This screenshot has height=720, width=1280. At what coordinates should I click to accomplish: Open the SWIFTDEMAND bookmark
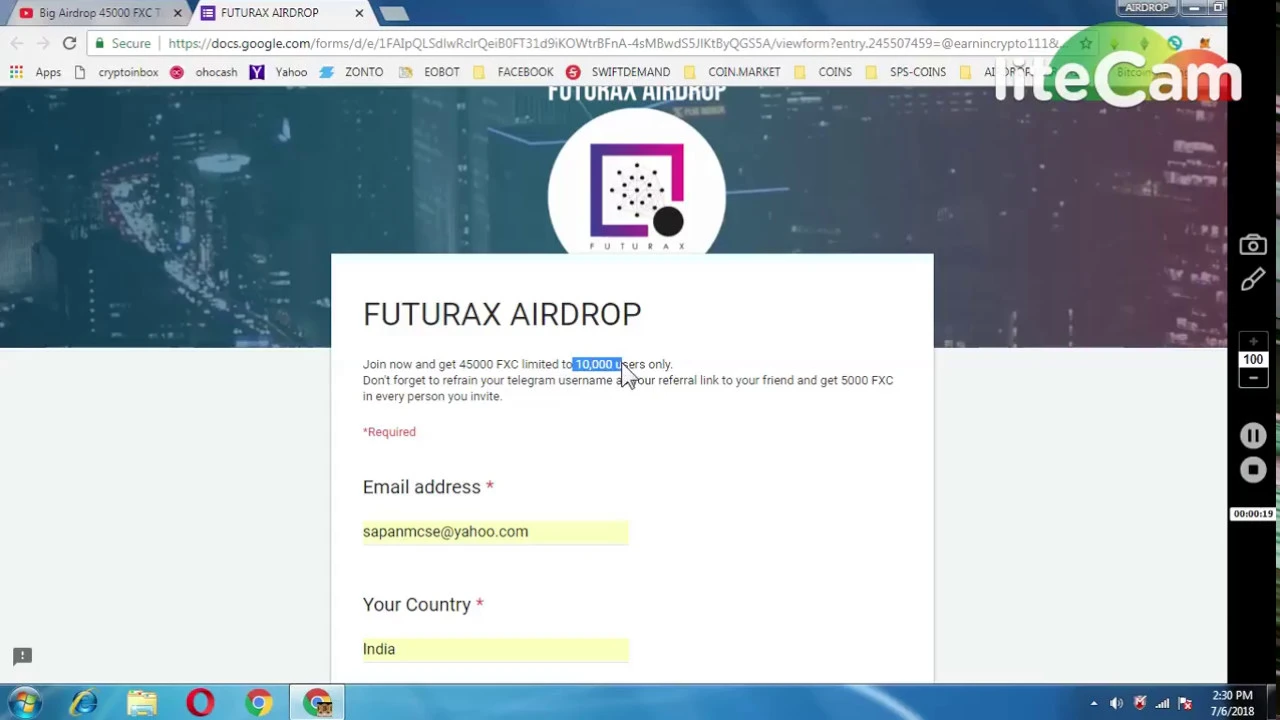point(618,72)
